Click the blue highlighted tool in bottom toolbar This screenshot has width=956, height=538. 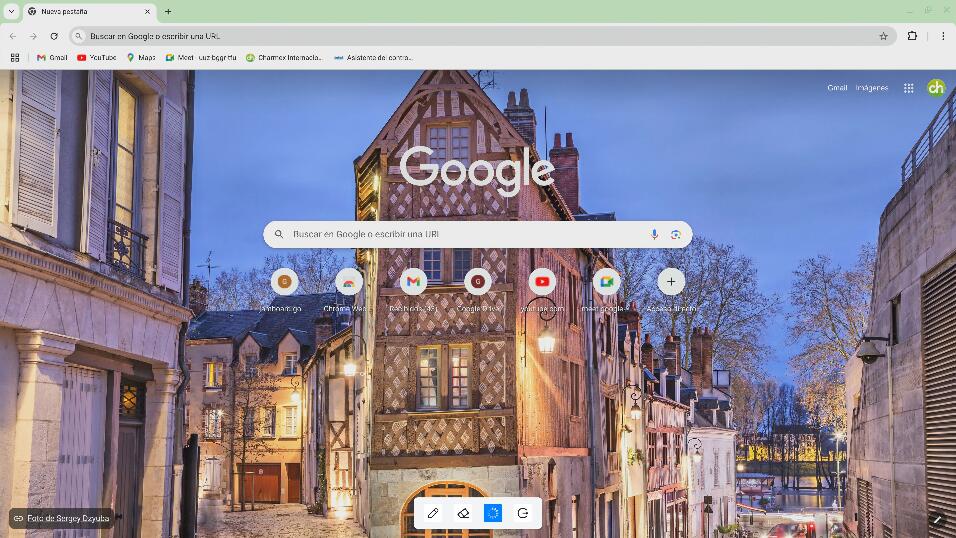pos(493,513)
